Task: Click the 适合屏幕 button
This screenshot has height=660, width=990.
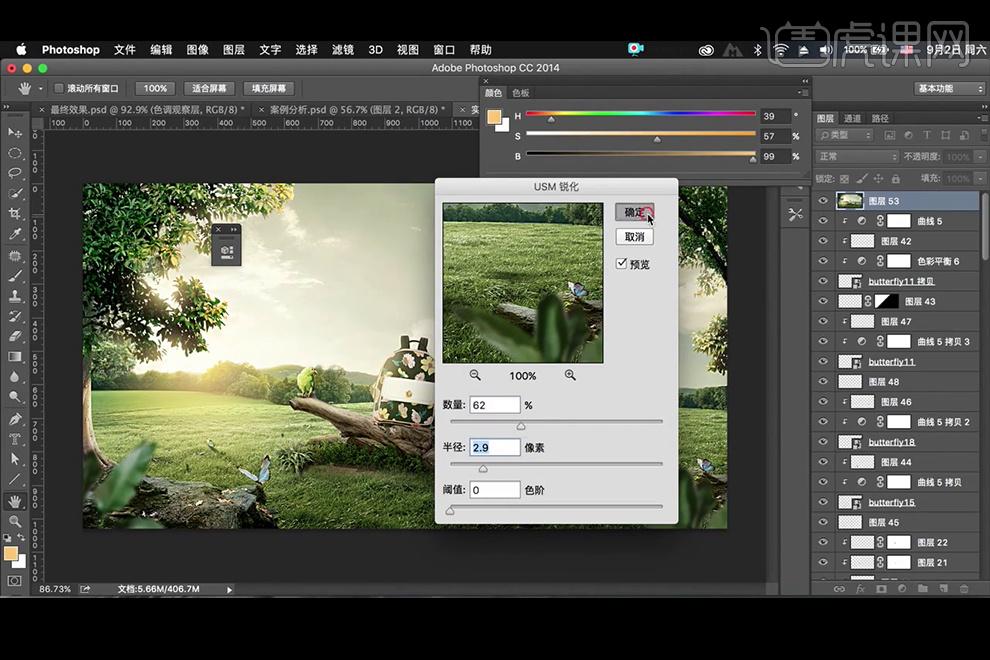Action: click(209, 88)
